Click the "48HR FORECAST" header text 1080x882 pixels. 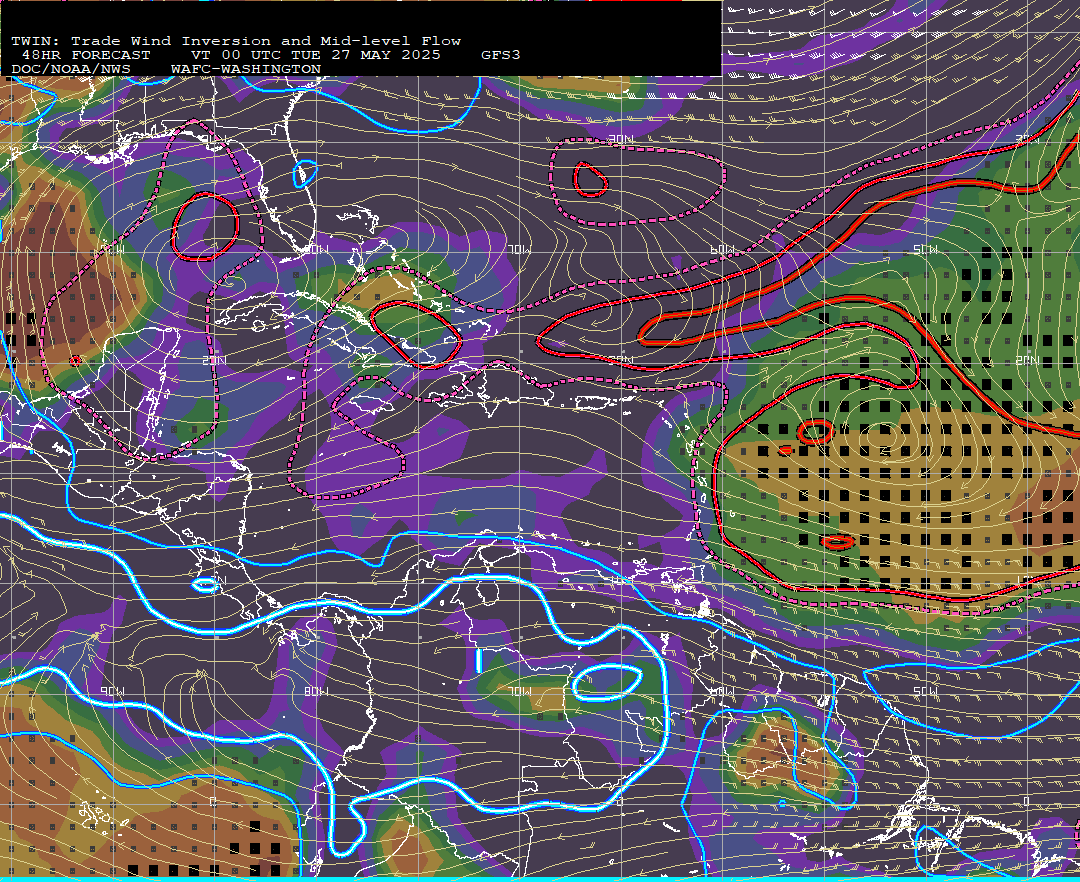(x=86, y=55)
